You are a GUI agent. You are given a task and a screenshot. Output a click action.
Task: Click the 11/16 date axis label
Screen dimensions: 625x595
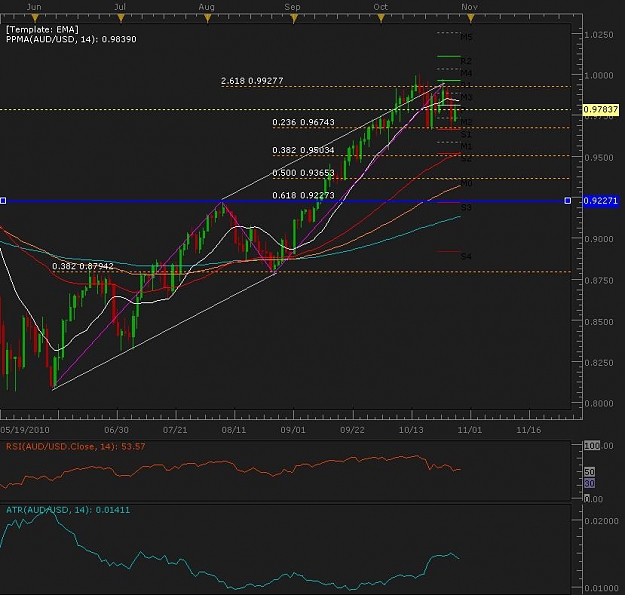[529, 430]
